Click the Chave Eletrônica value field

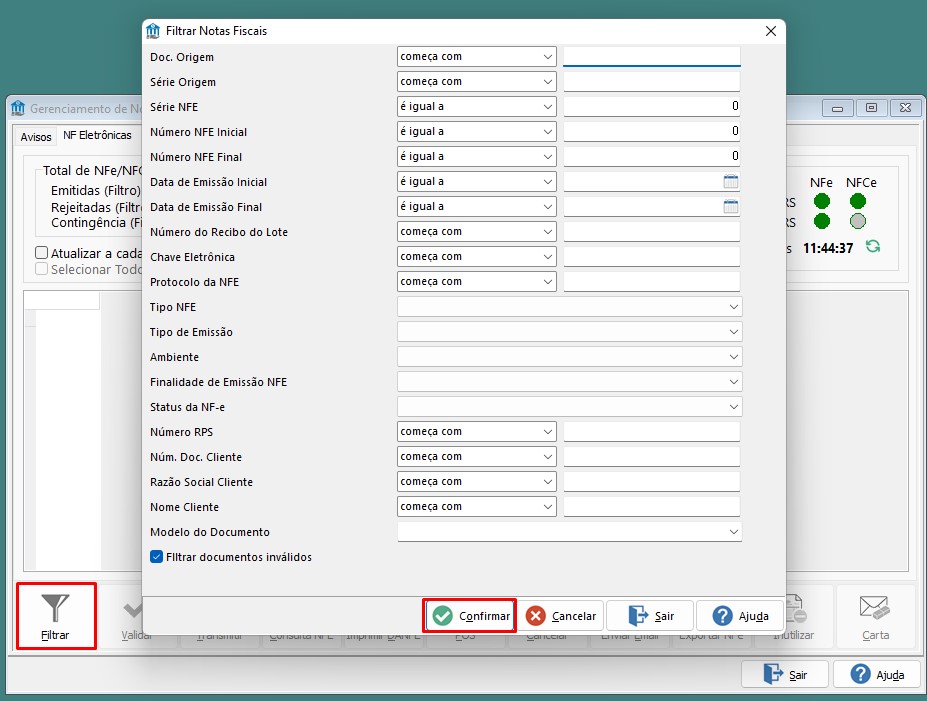click(652, 257)
